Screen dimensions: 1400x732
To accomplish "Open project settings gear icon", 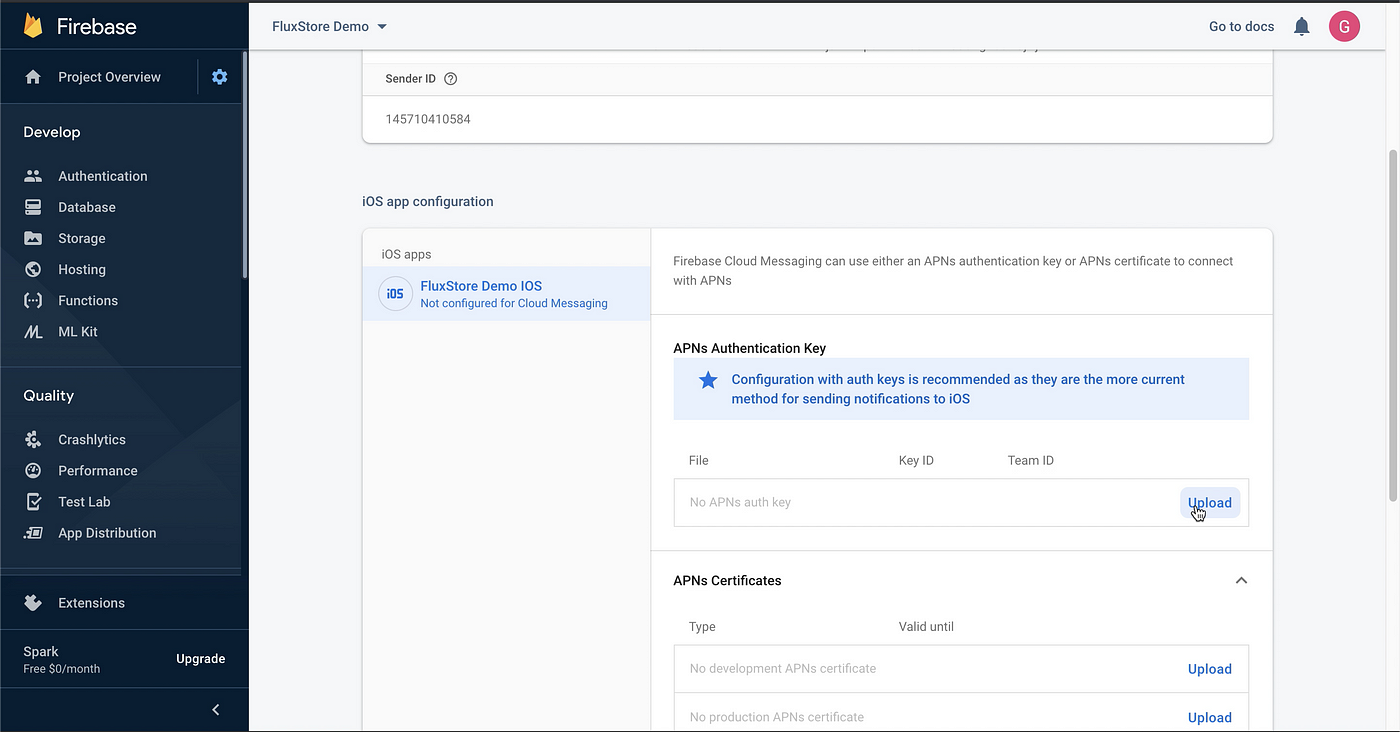I will [220, 77].
